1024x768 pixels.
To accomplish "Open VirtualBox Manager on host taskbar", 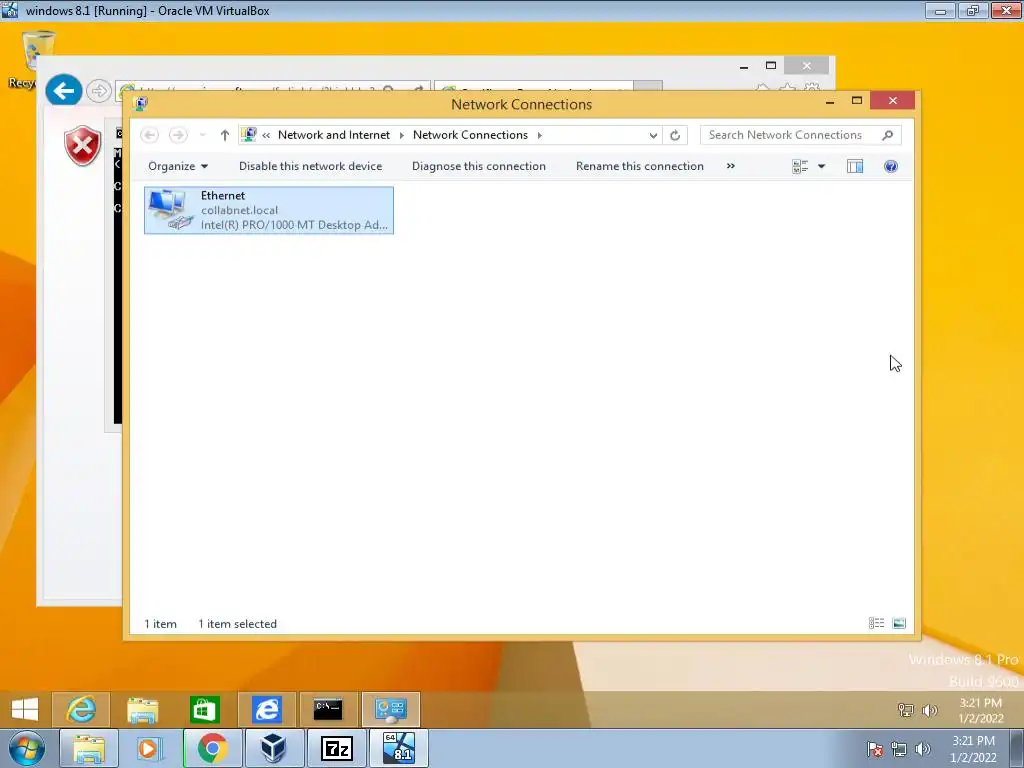I will click(x=274, y=748).
